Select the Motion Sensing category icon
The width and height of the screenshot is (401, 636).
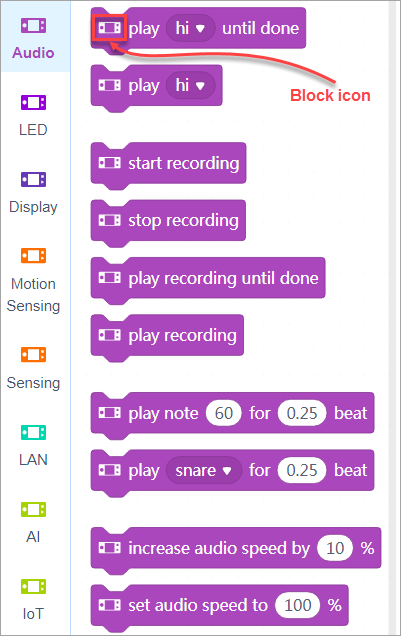[x=33, y=256]
